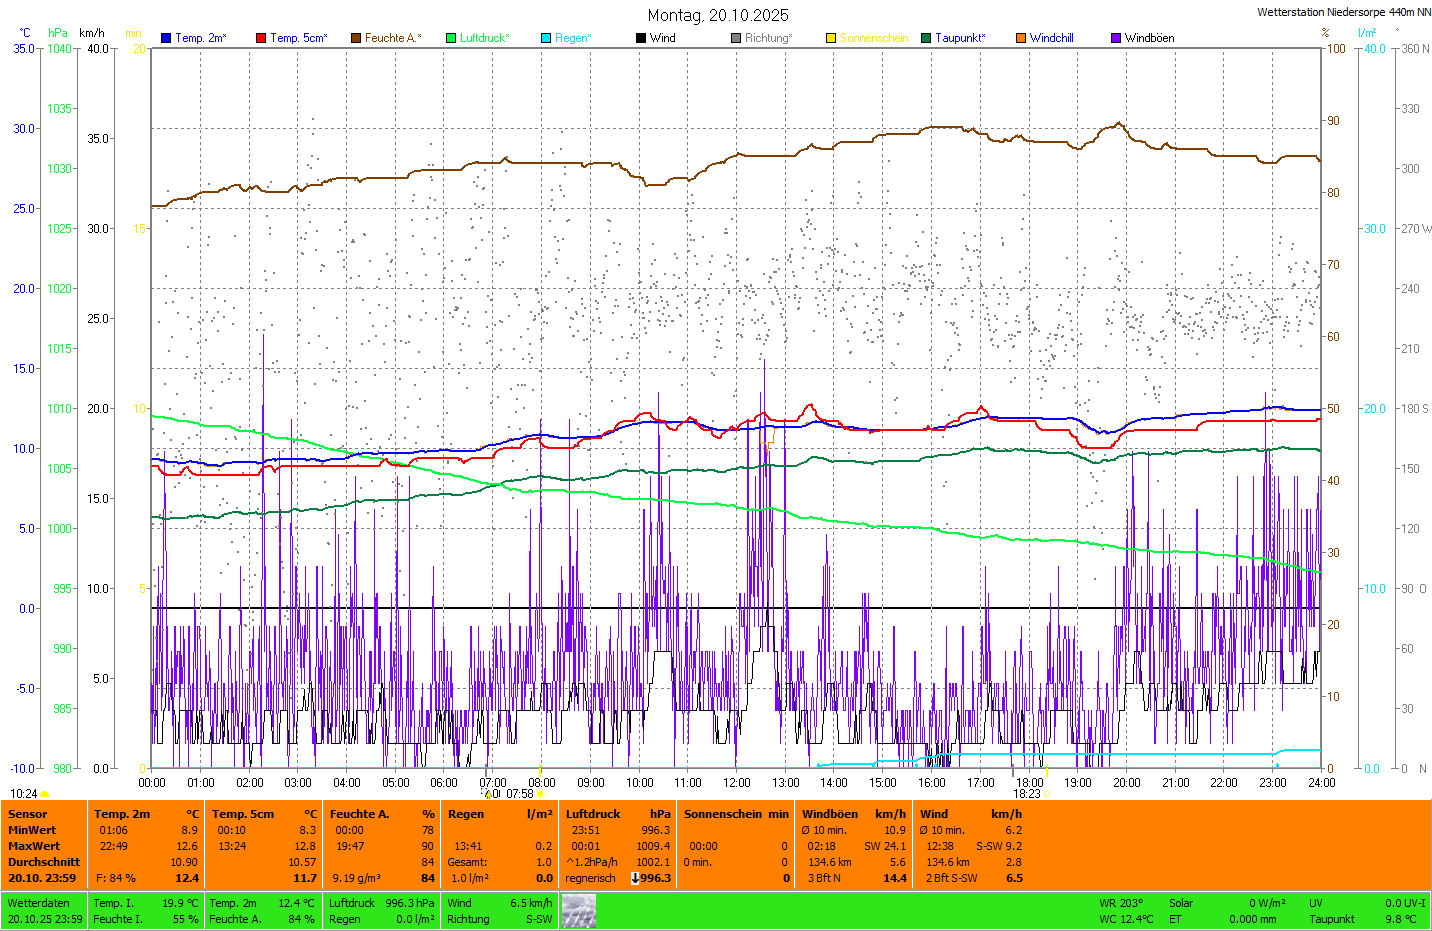The height and width of the screenshot is (931, 1432).
Task: Click the 07:58 sunrise time marker
Action: pyautogui.click(x=520, y=794)
